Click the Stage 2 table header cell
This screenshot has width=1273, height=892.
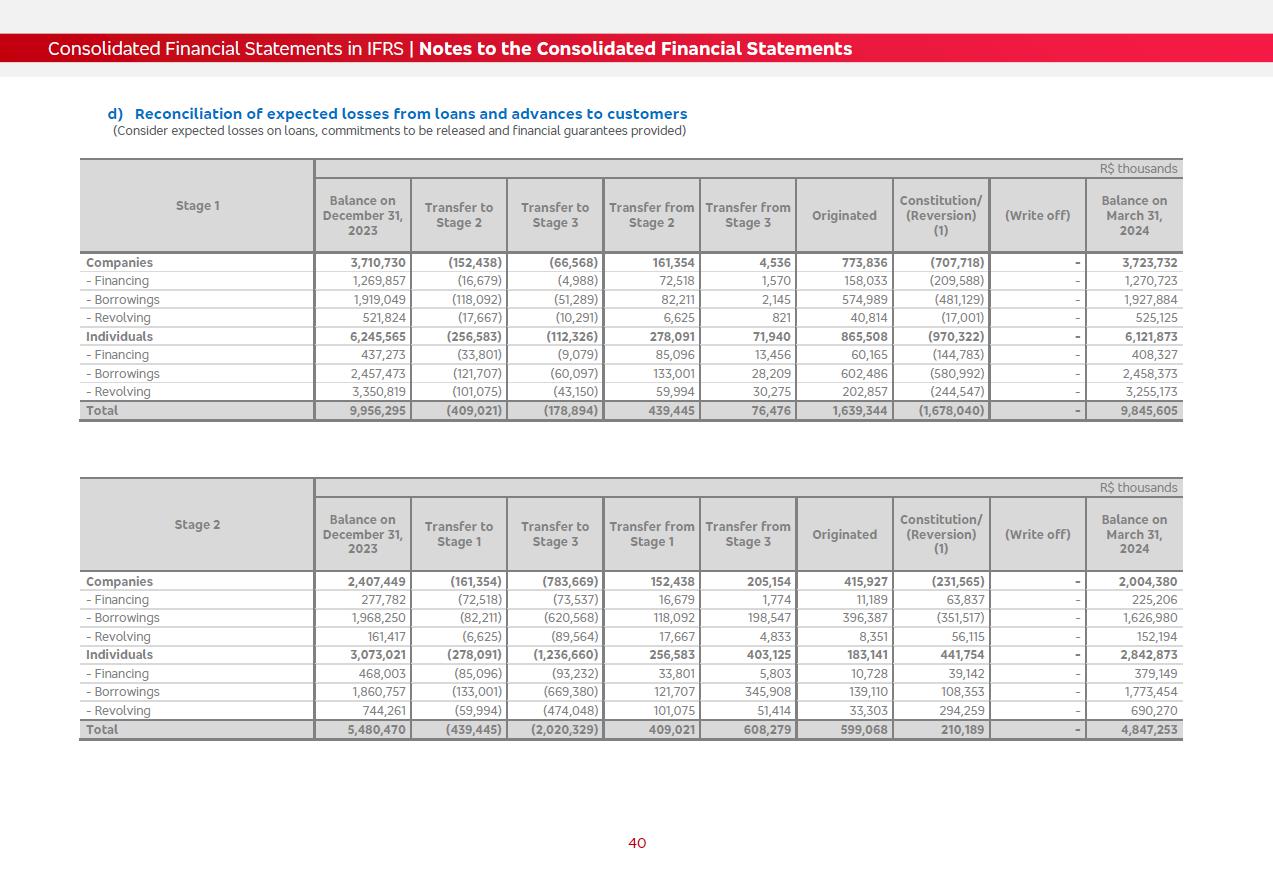click(x=197, y=525)
